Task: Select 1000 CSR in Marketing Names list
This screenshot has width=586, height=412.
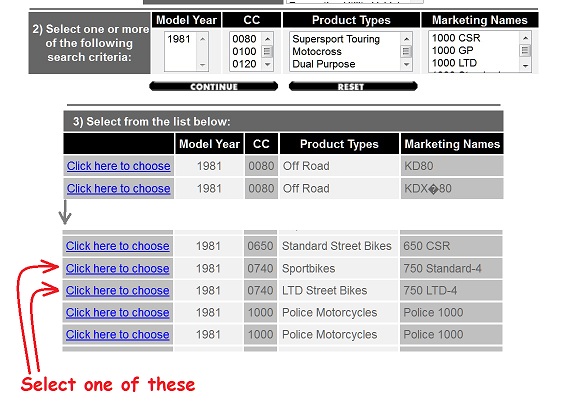Action: pos(456,38)
